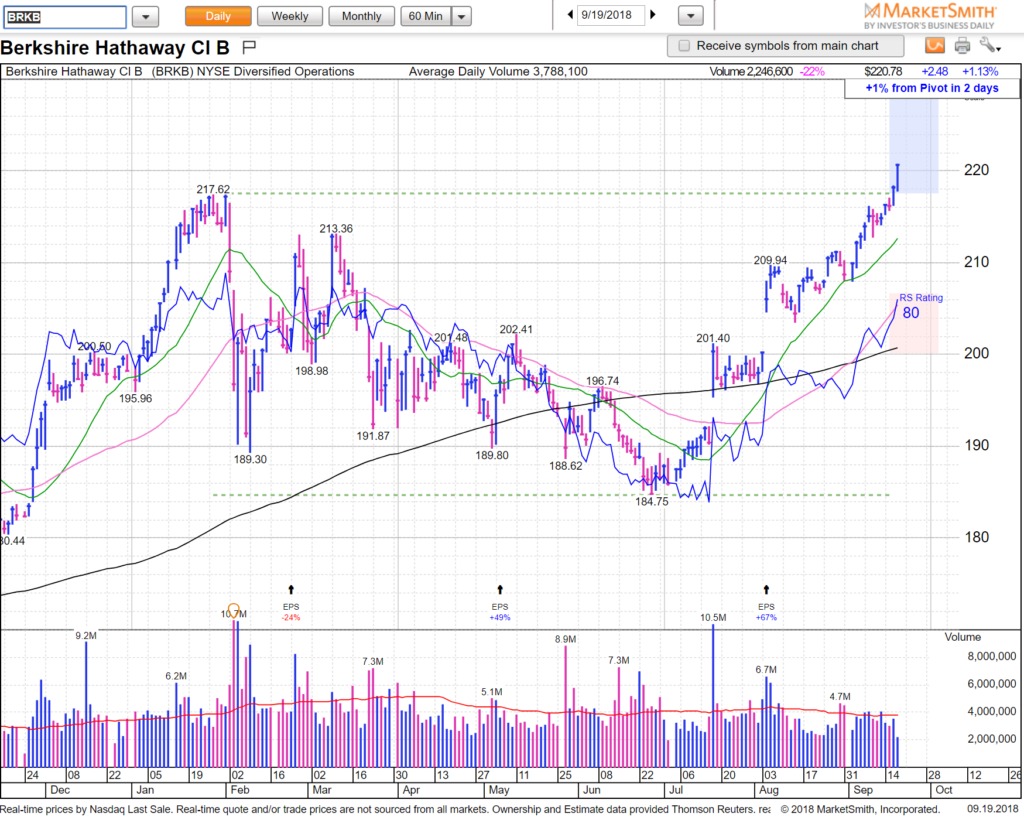
Task: Click the 189.80 price label
Action: 492,455
